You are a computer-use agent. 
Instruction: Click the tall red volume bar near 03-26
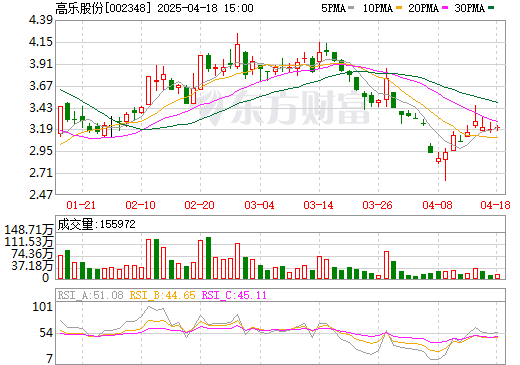pyautogui.click(x=386, y=265)
